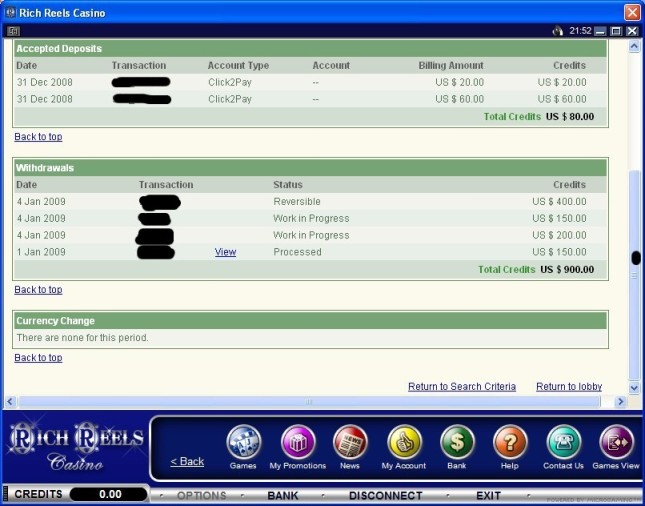
Task: Open the Contact Us telephone icon
Action: (x=564, y=442)
